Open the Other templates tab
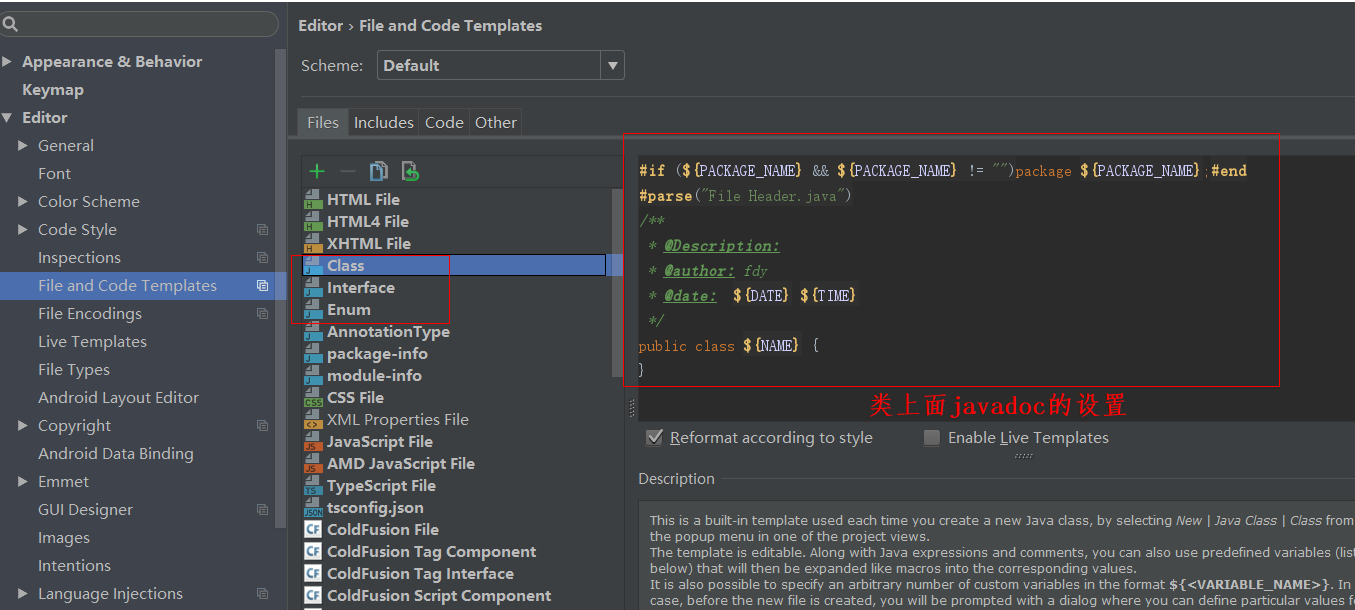This screenshot has height=610, width=1355. (x=496, y=123)
